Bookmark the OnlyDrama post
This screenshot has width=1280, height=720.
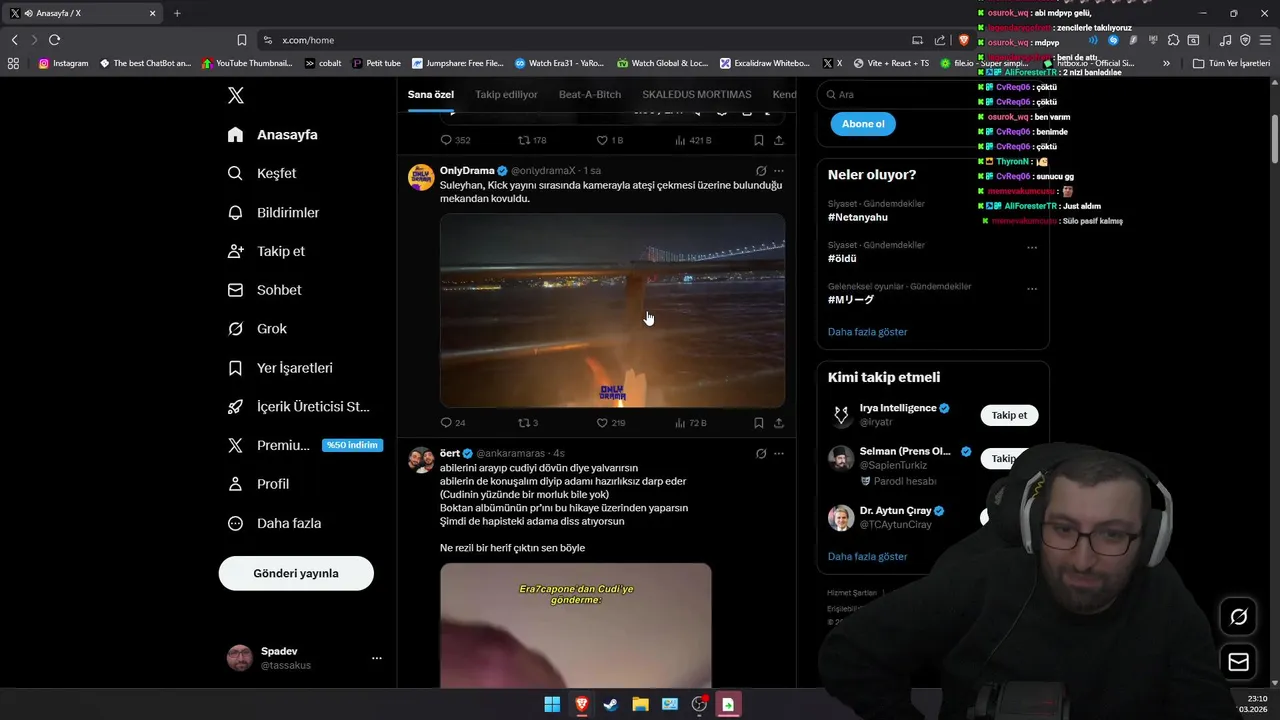[759, 423]
